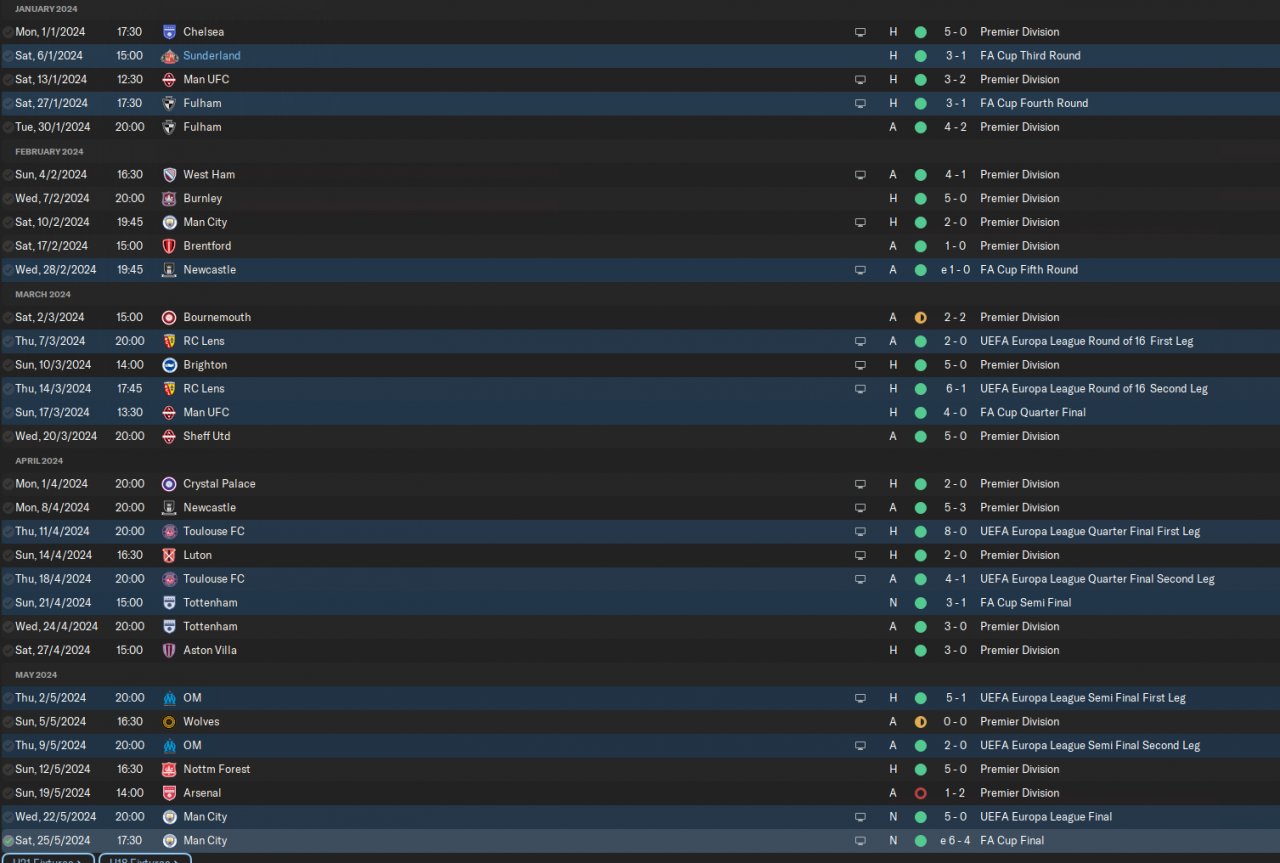Click the Arsenal team name

(x=202, y=794)
